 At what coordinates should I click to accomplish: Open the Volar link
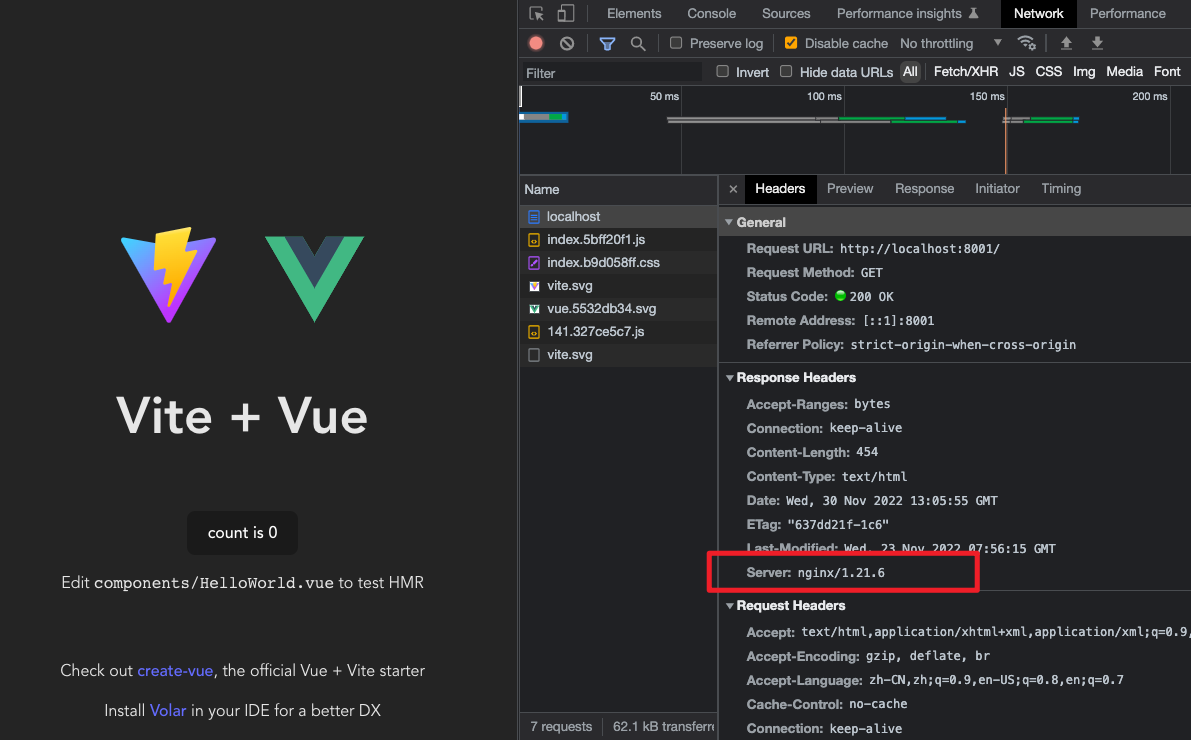click(x=168, y=711)
